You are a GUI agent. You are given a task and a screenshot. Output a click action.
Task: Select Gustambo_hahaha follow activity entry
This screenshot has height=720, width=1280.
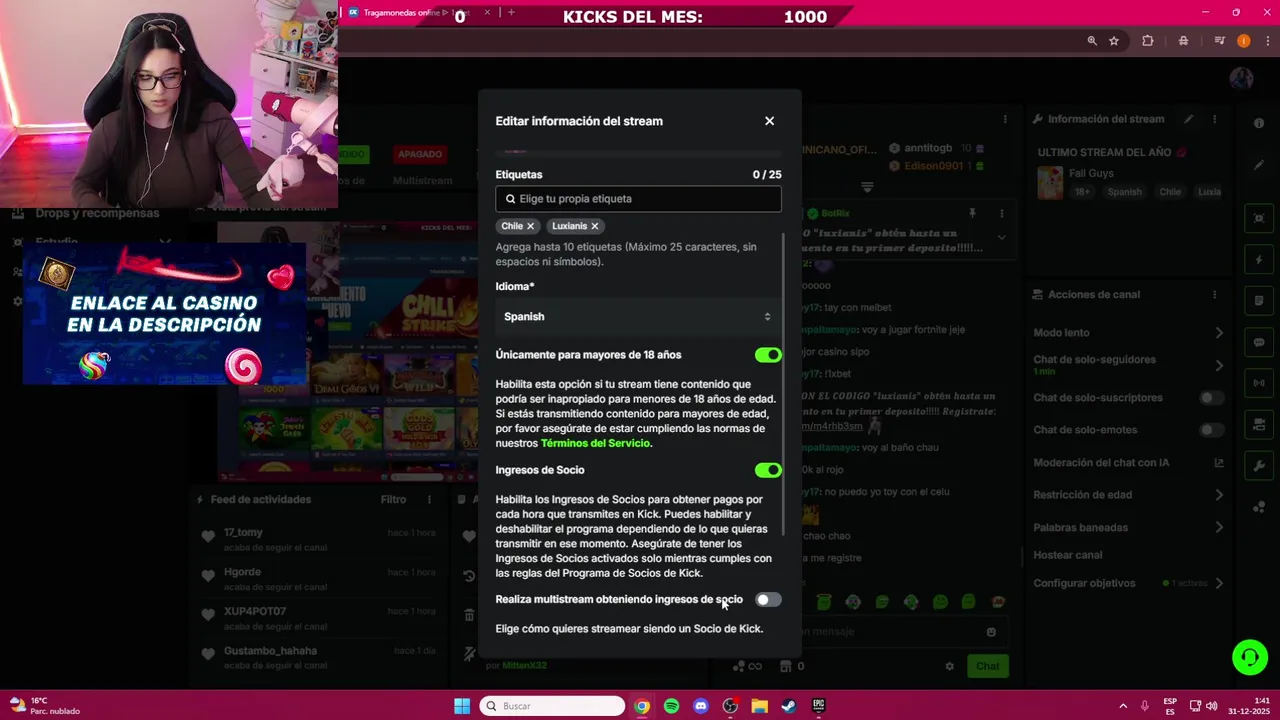pos(317,658)
